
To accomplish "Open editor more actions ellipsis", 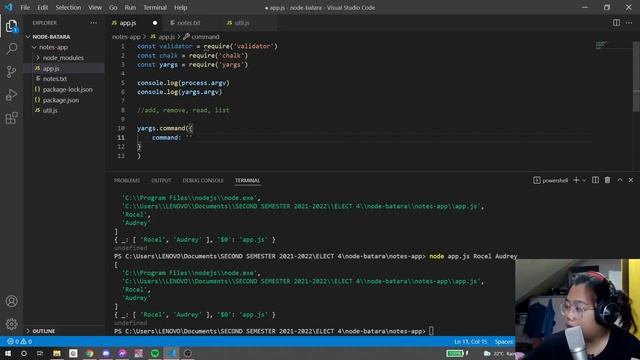I will point(629,23).
